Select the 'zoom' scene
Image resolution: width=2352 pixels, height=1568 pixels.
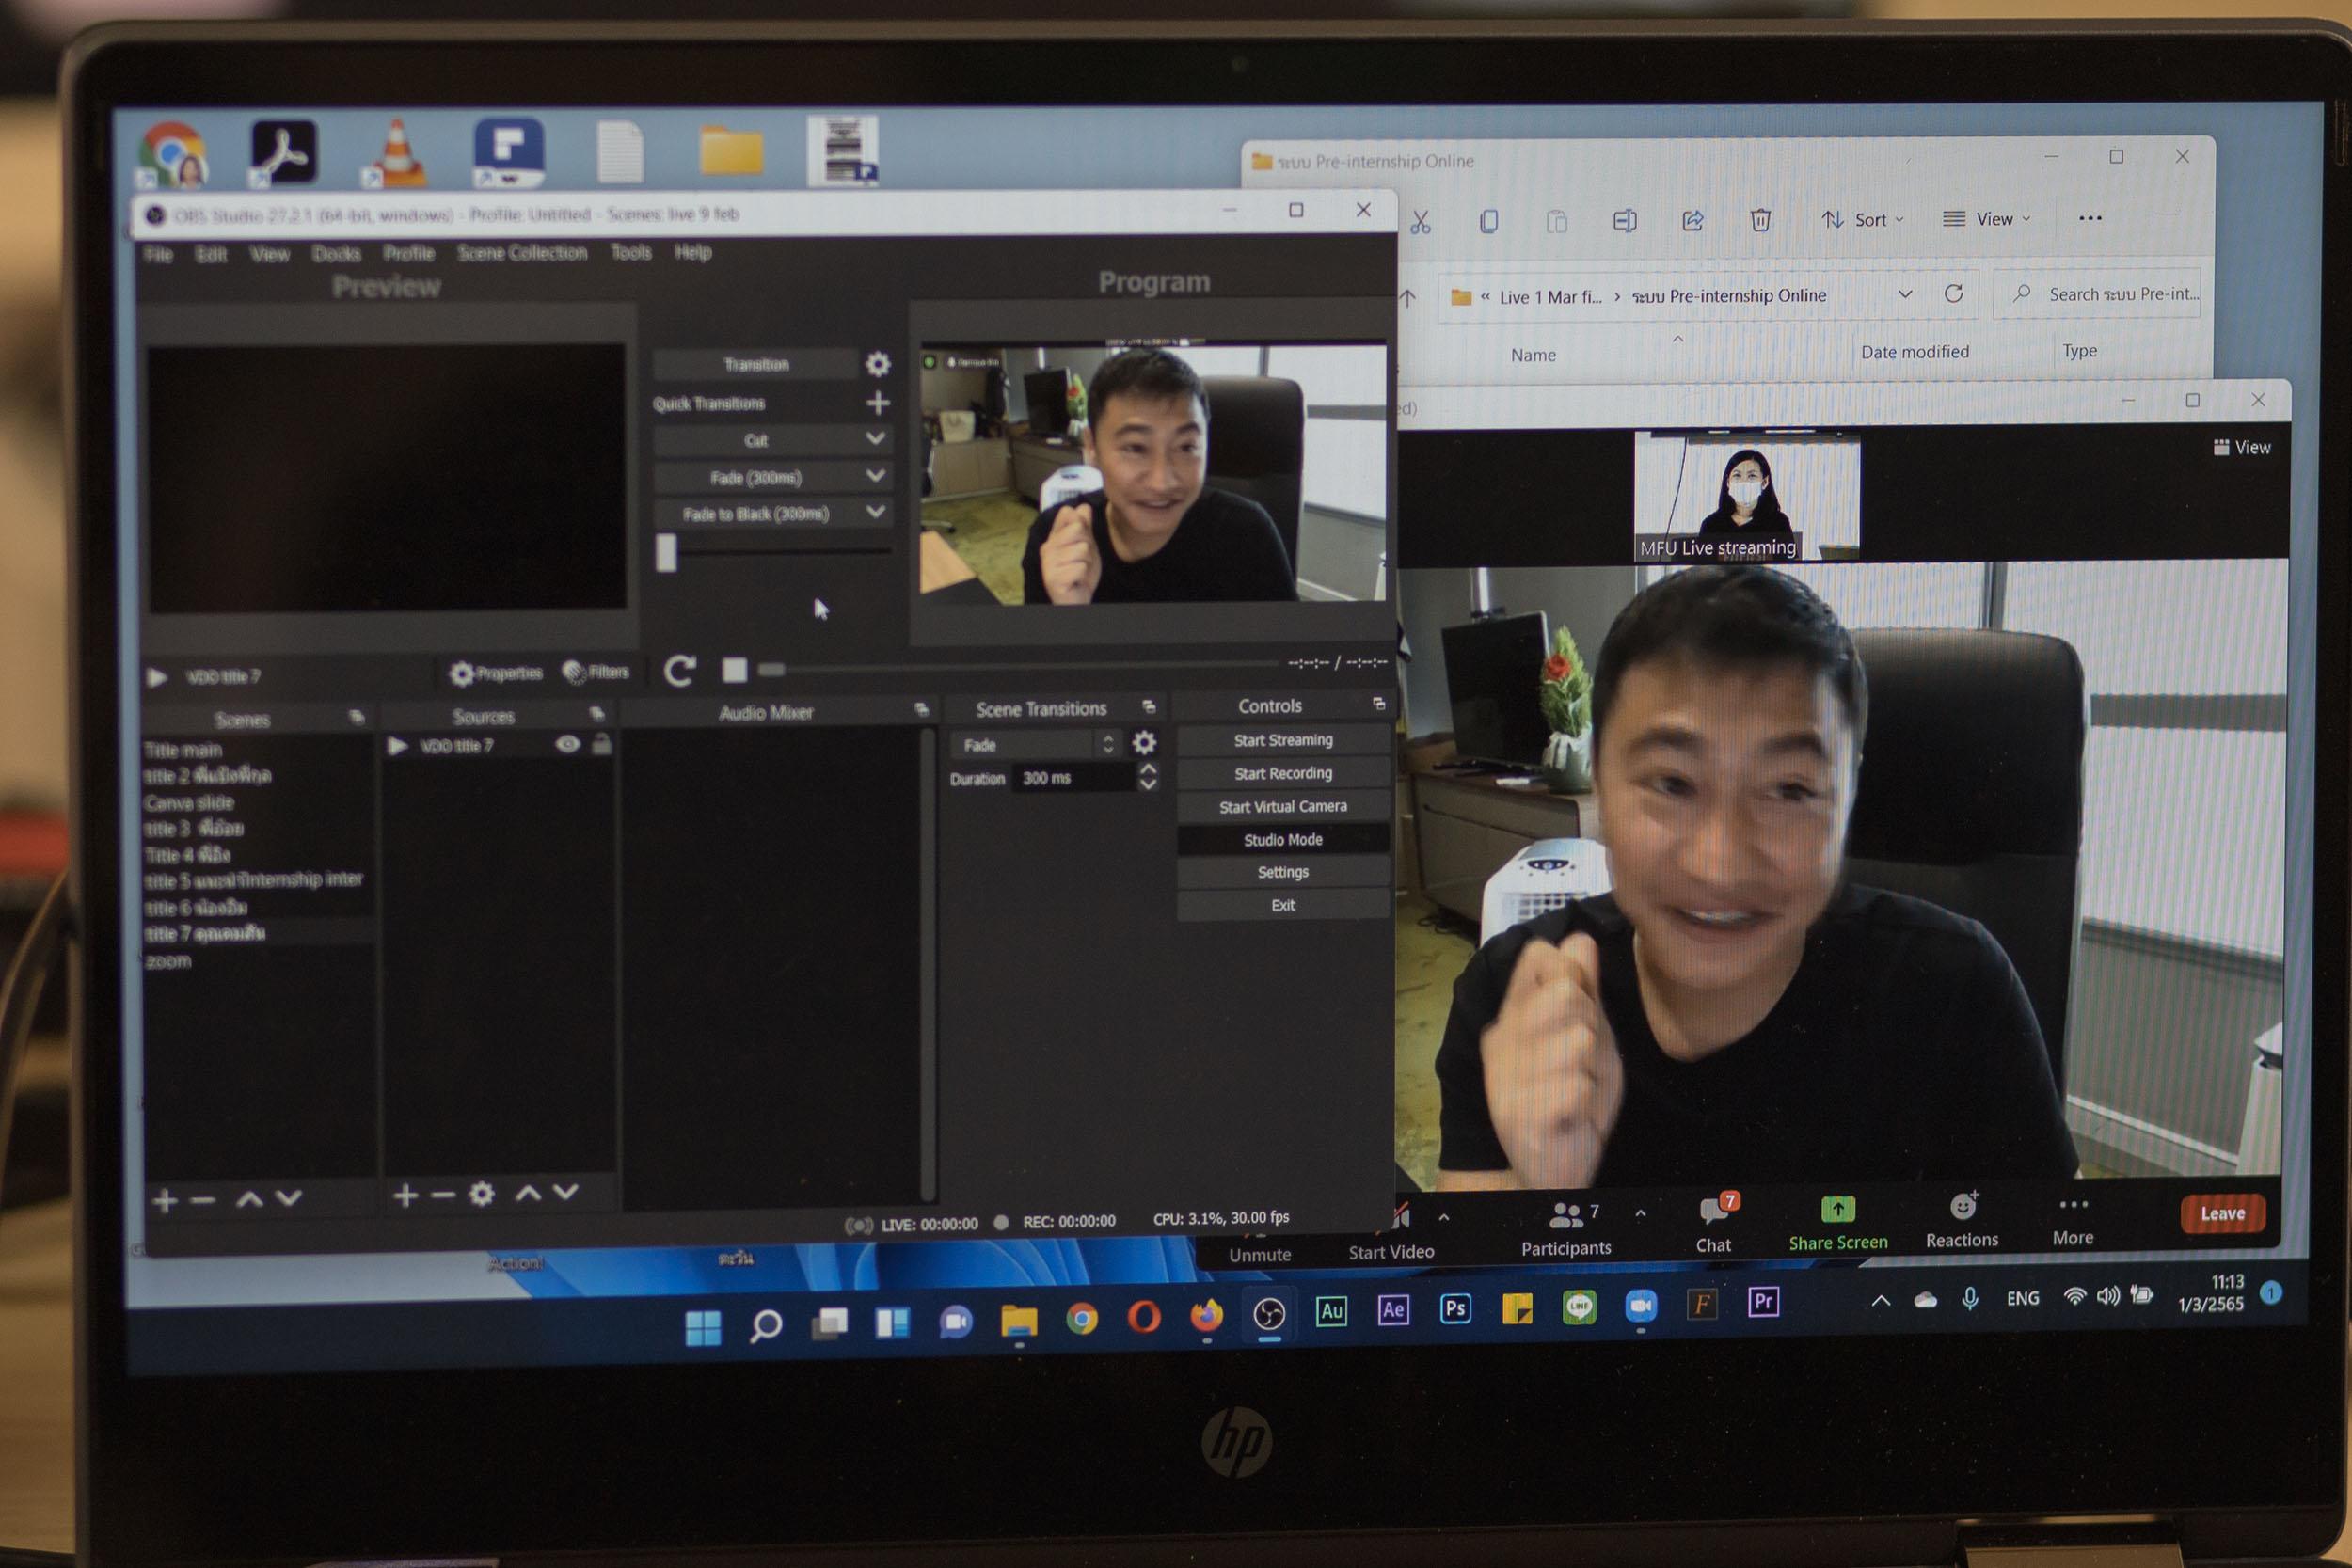click(168, 961)
